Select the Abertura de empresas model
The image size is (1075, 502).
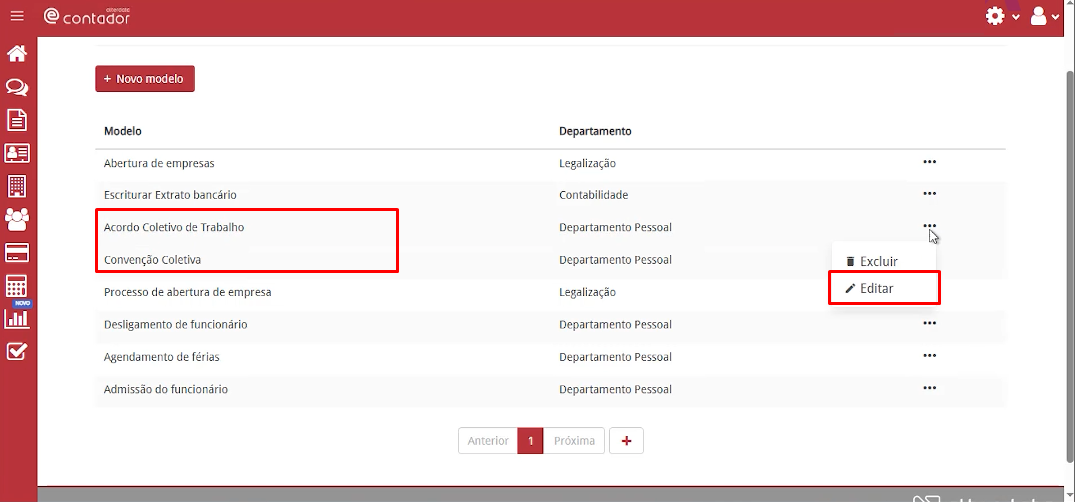click(x=159, y=163)
